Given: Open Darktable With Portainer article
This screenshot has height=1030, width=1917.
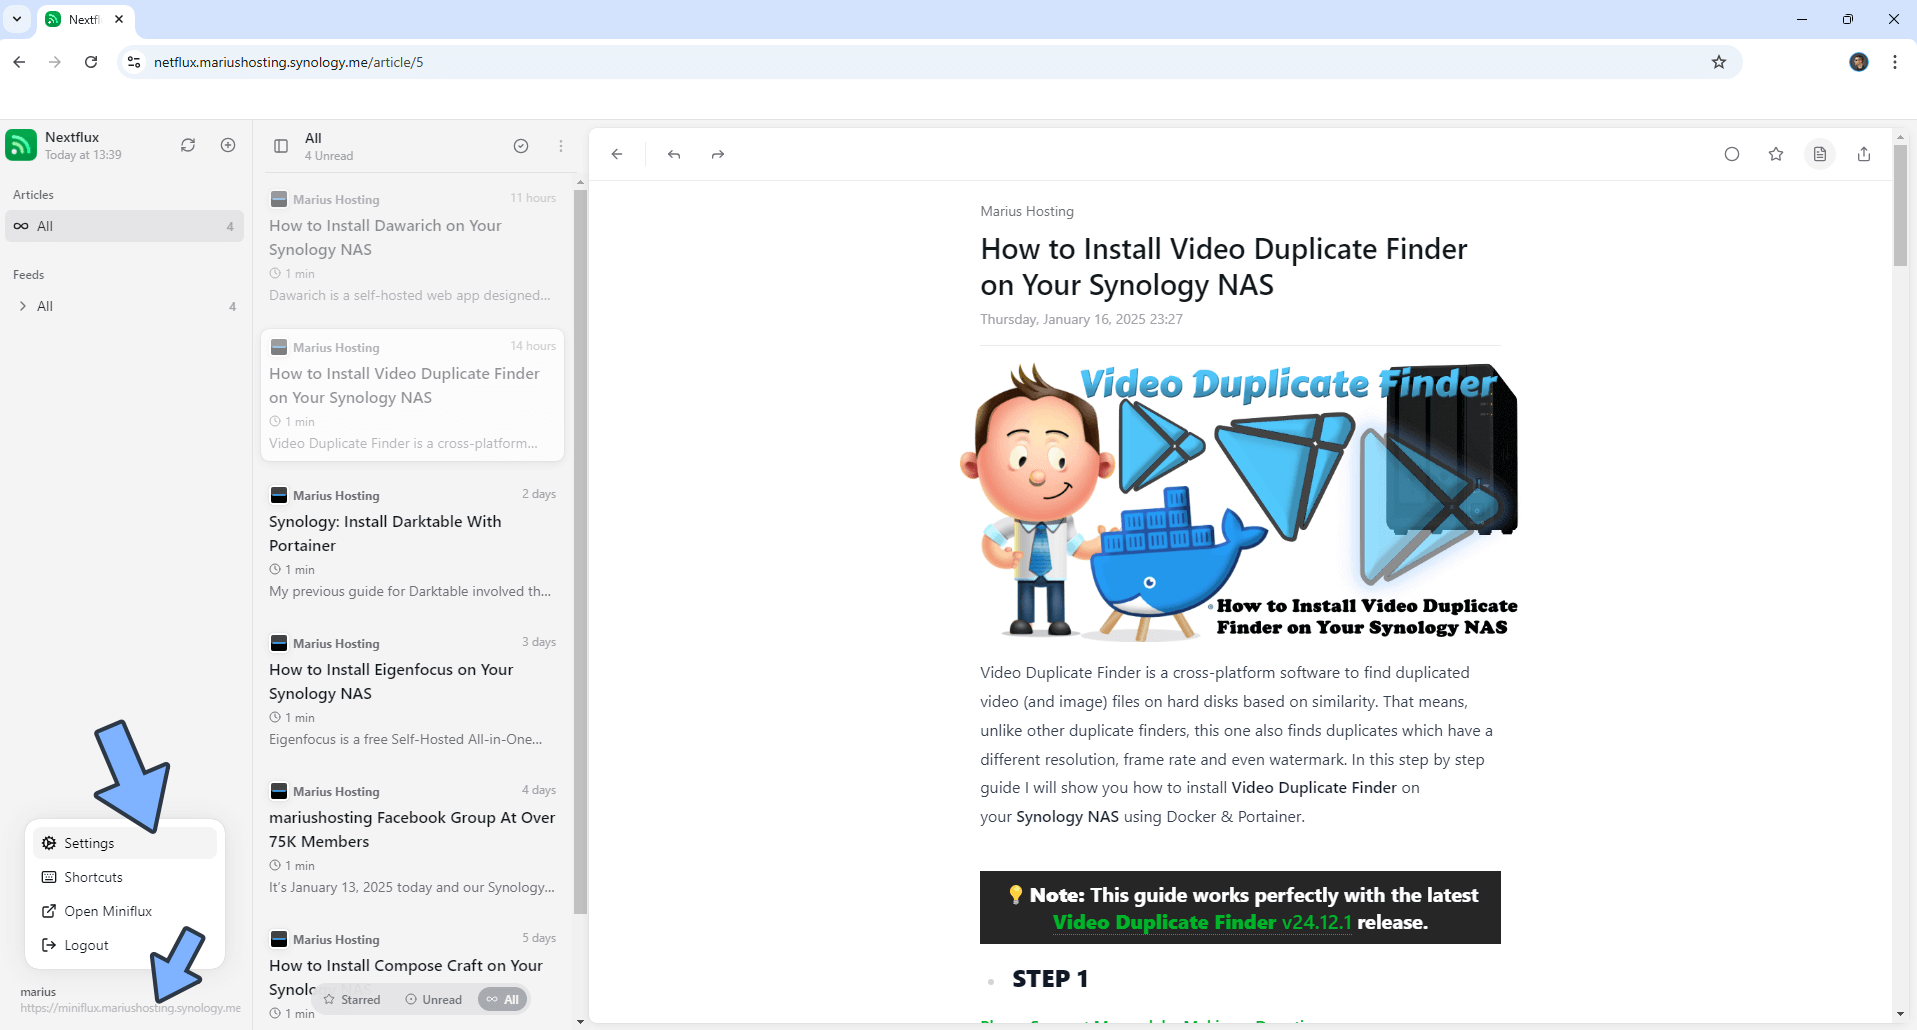Looking at the screenshot, I should point(412,543).
